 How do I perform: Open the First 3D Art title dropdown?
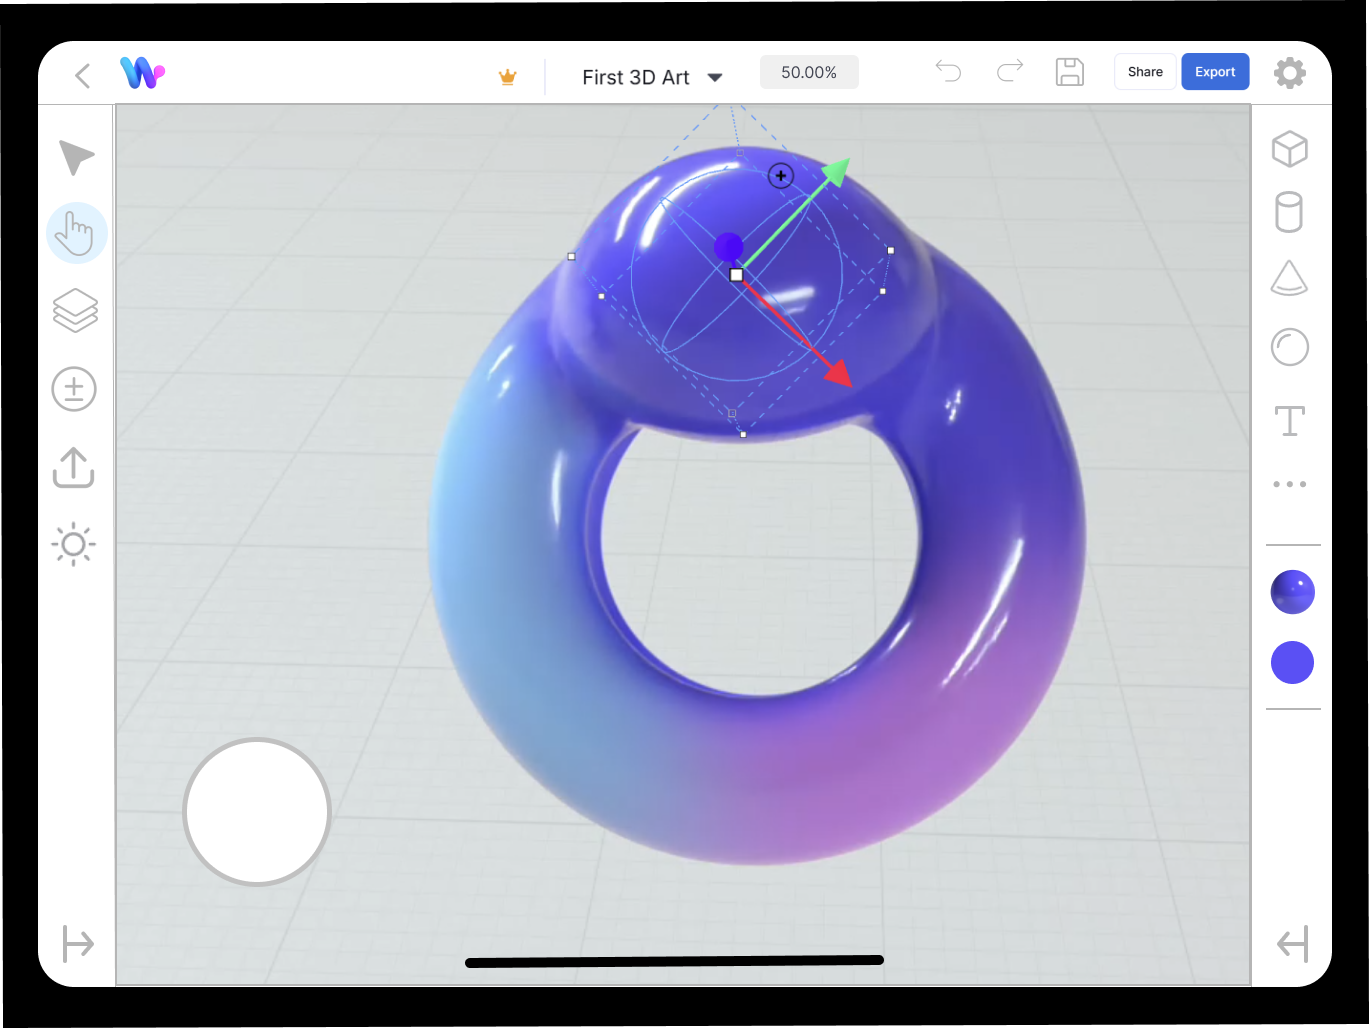pyautogui.click(x=715, y=76)
